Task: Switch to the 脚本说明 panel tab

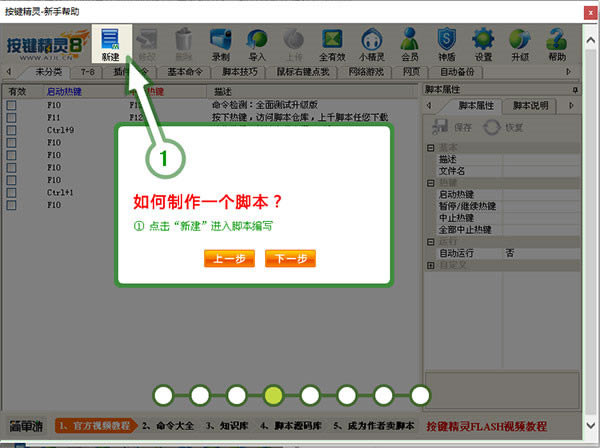Action: [530, 106]
